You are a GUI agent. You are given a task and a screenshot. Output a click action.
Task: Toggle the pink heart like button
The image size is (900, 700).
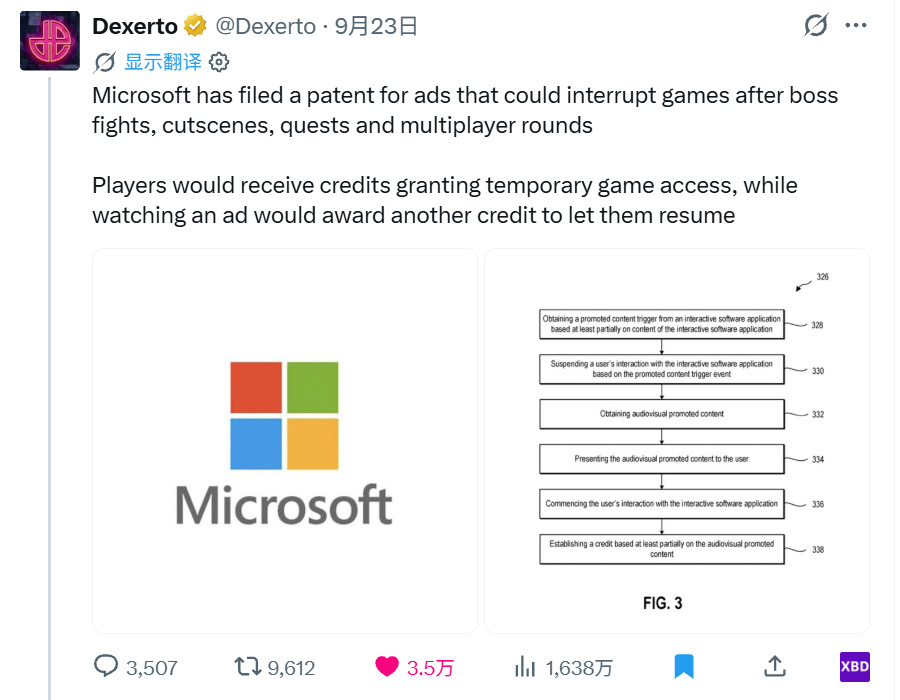386,667
